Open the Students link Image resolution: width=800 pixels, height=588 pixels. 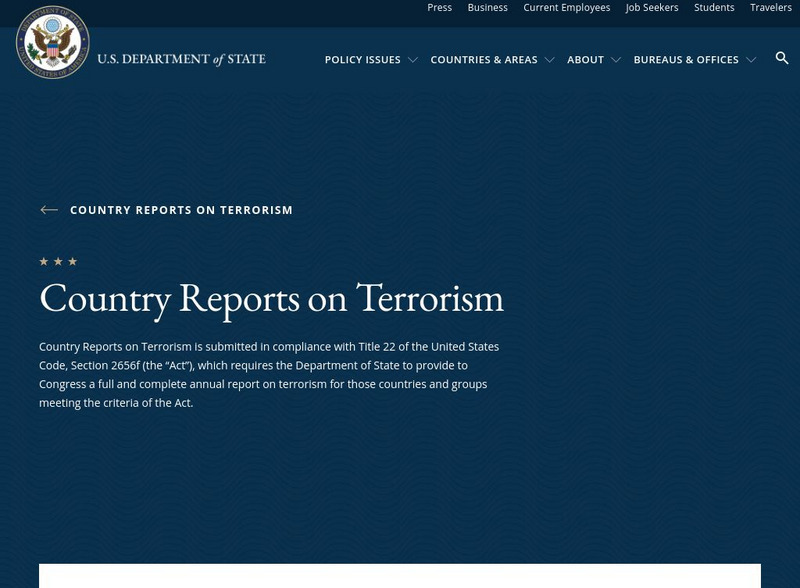[714, 8]
